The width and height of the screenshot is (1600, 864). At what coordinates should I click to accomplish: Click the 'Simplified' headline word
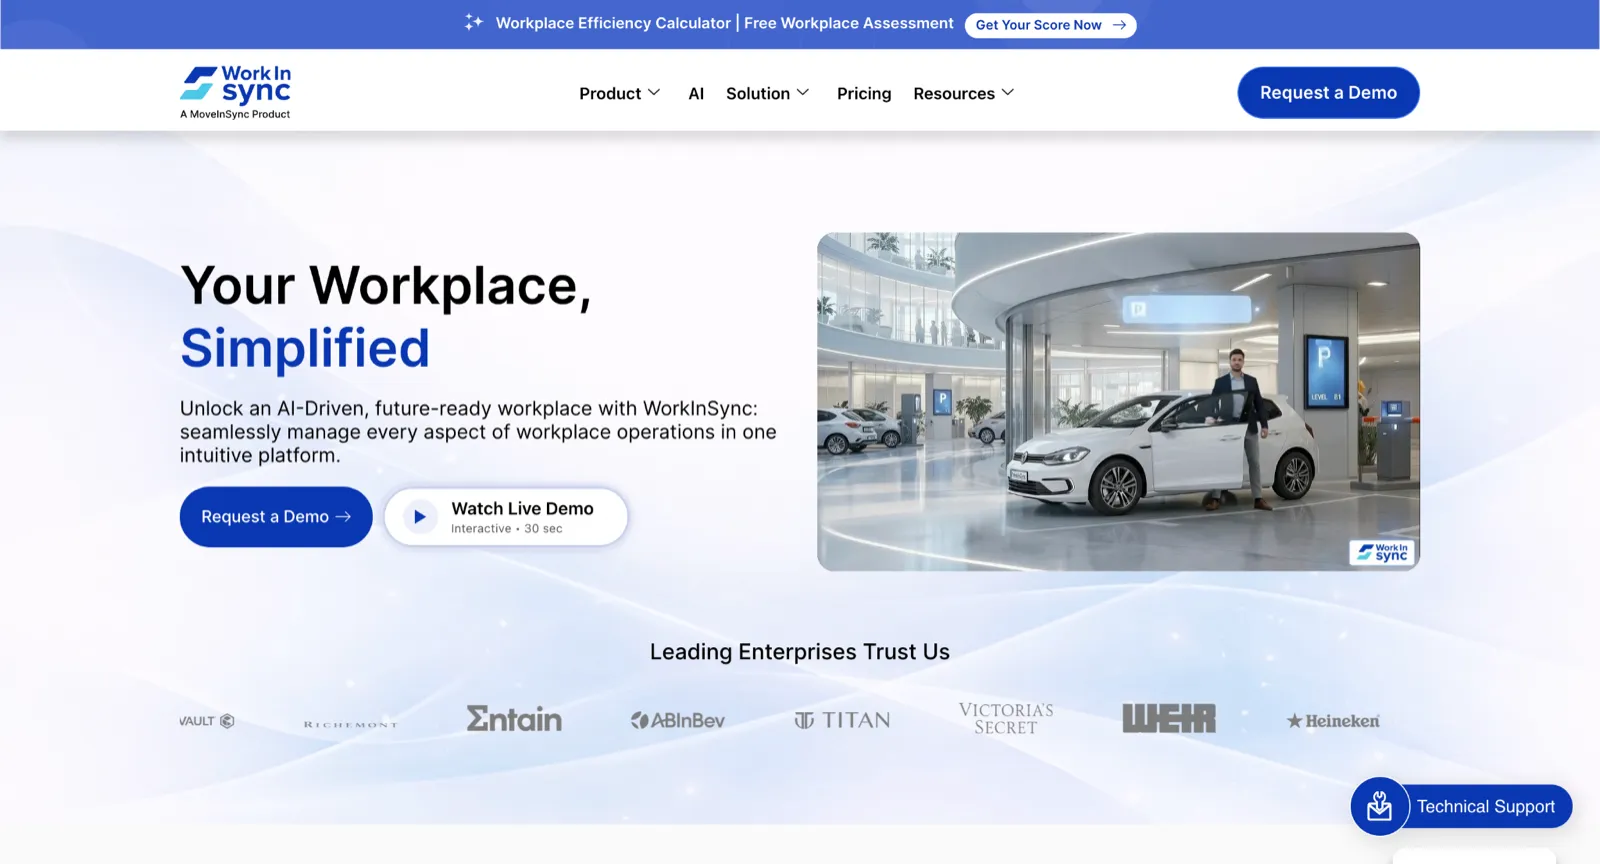tap(305, 348)
